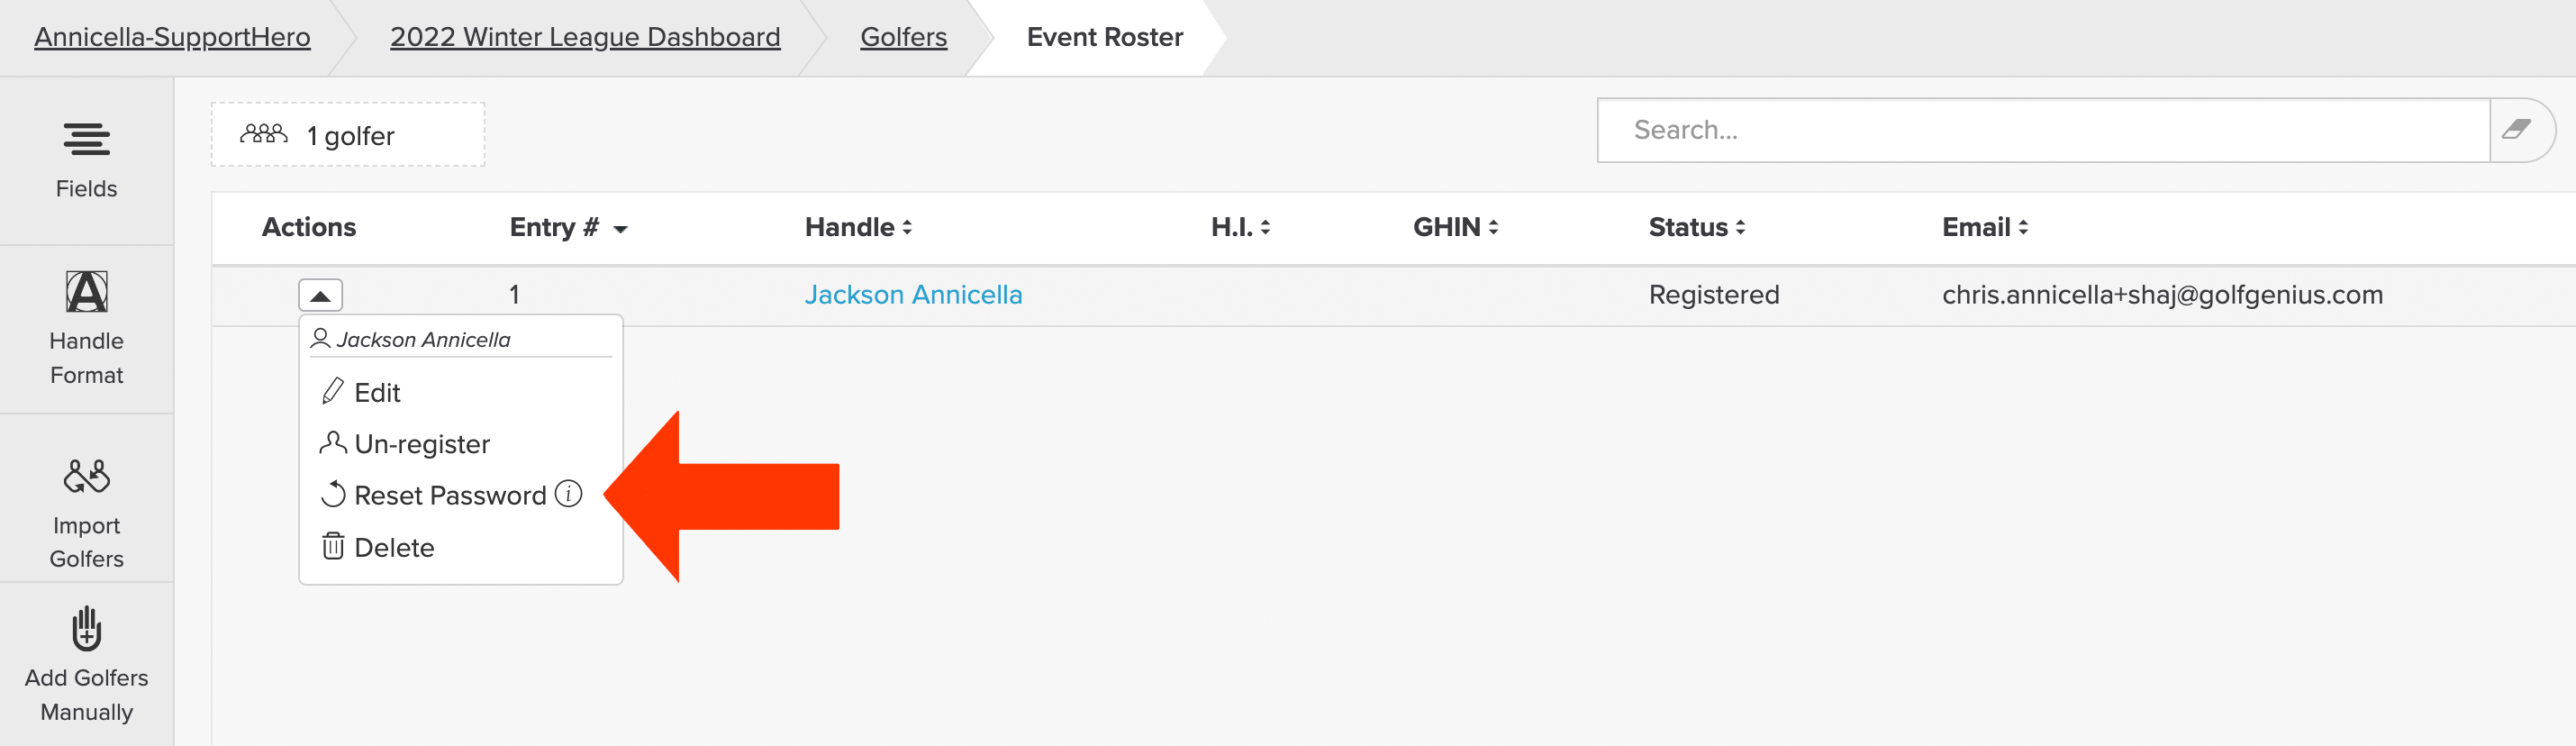2576x746 pixels.
Task: Open the Jackson Annicella handle link
Action: (x=913, y=295)
